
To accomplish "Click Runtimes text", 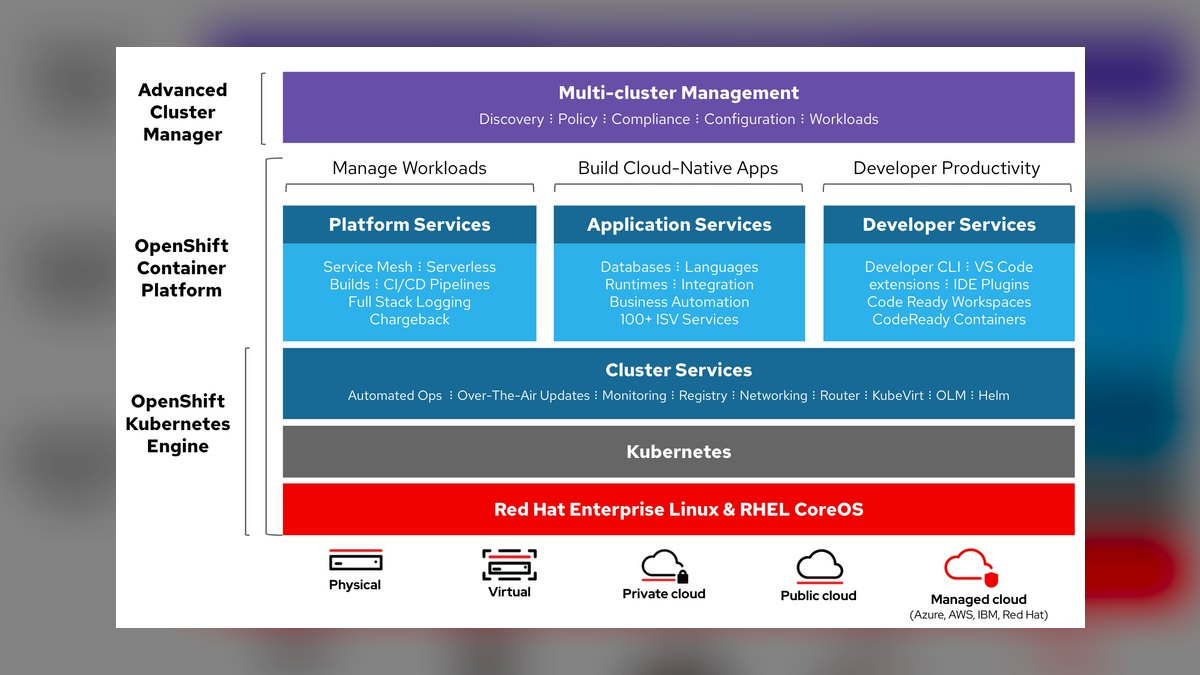I will click(x=636, y=284).
